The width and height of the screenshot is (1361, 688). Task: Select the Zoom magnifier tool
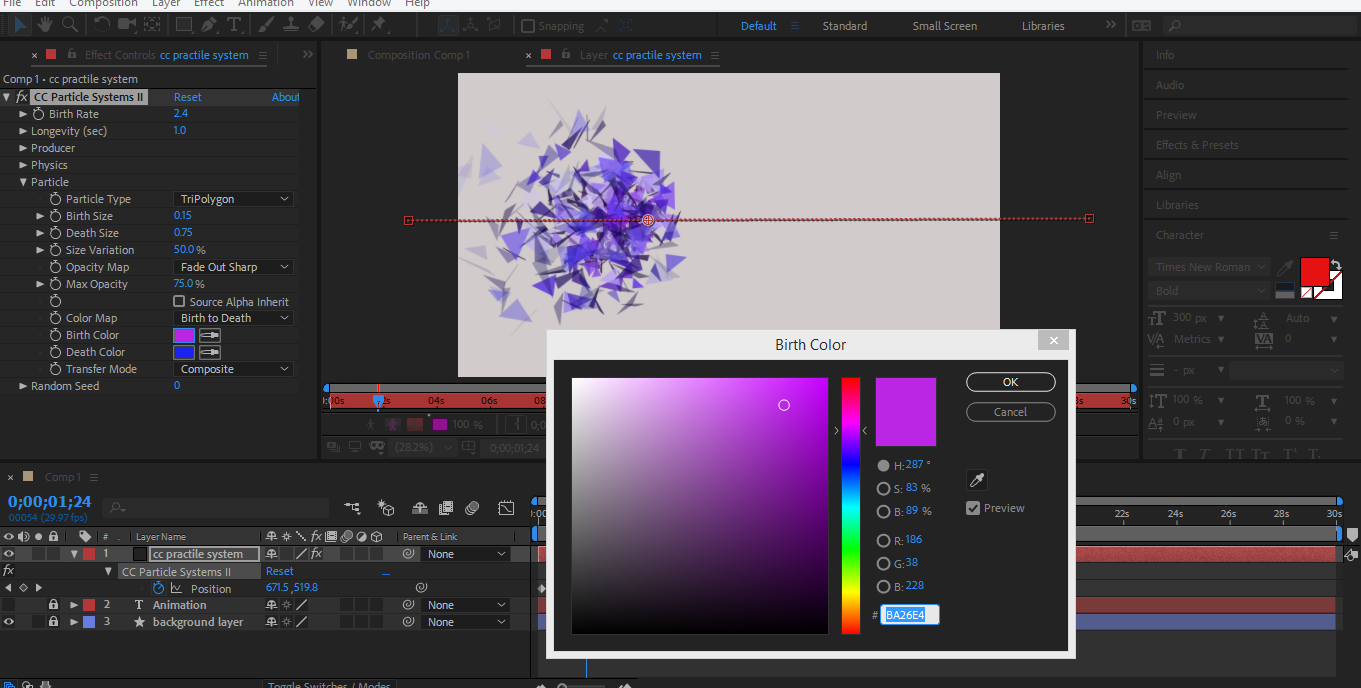coord(70,24)
